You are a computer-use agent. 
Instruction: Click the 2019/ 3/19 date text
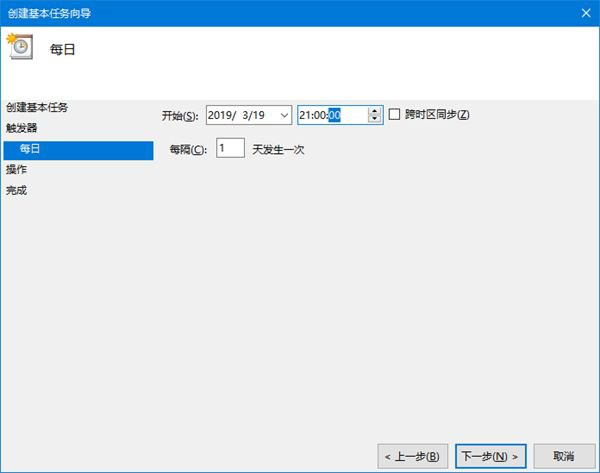coord(236,115)
